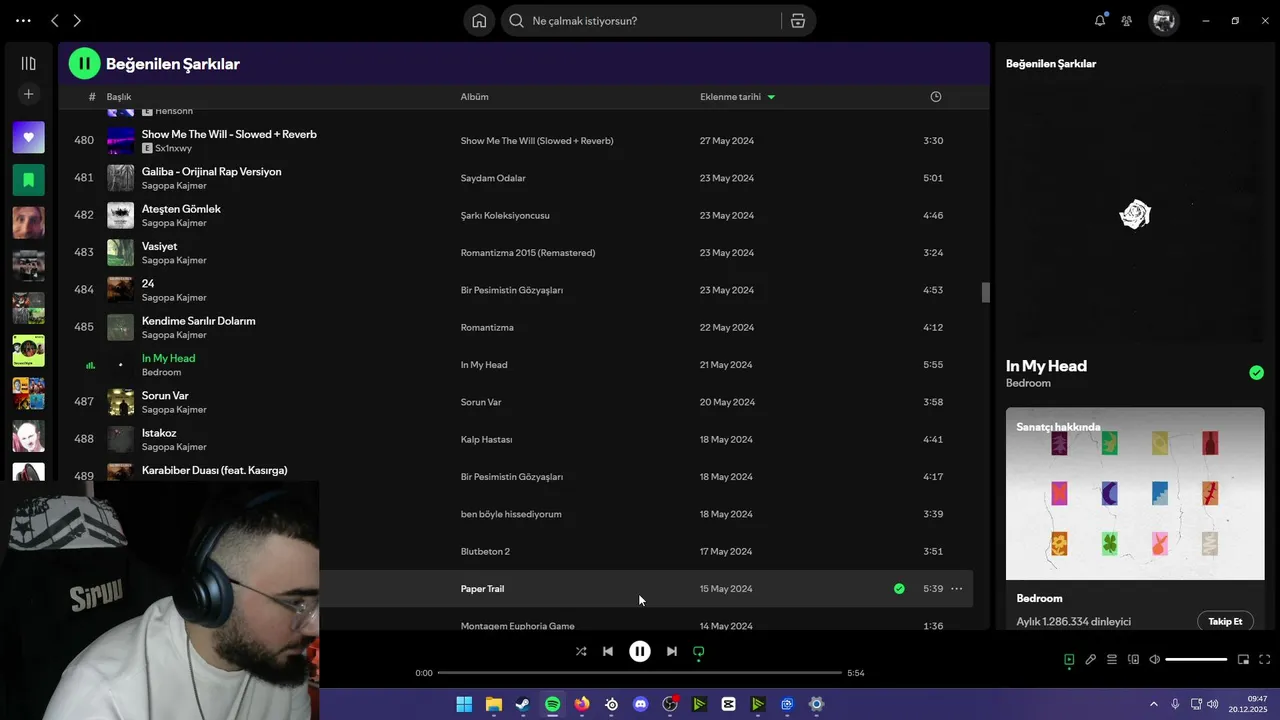Image resolution: width=1280 pixels, height=720 pixels.
Task: Open Sagopa Kajmer link under Galiba
Action: [x=174, y=186]
